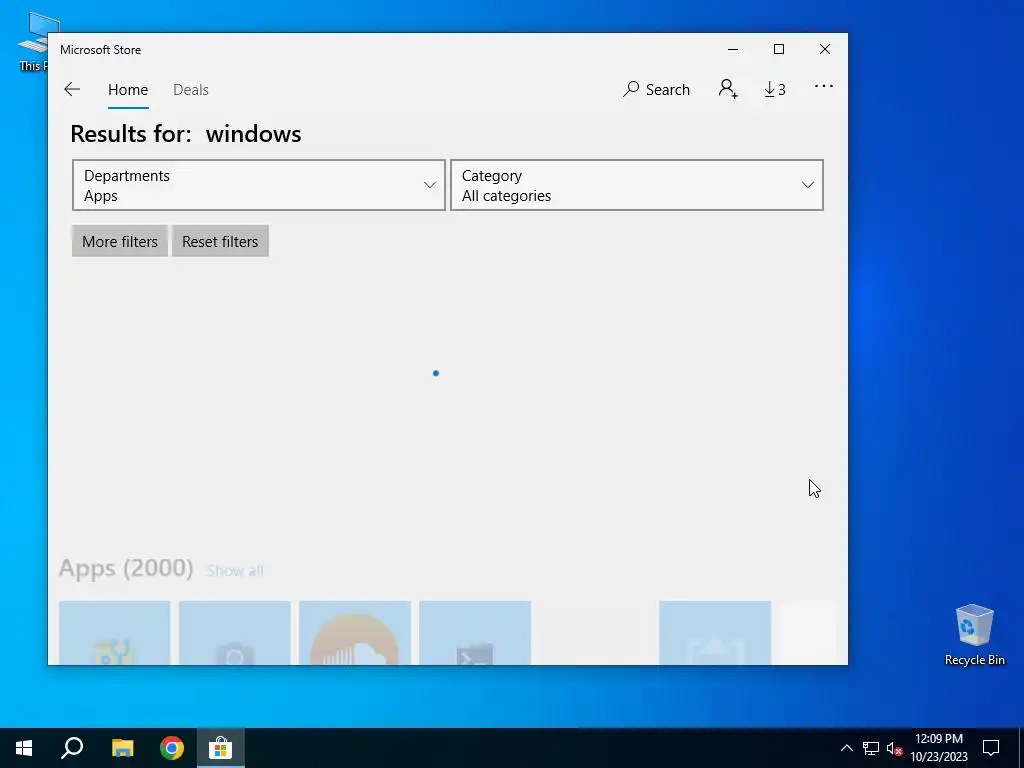This screenshot has width=1024, height=768.
Task: Open the SoundCloud app tile
Action: click(355, 633)
